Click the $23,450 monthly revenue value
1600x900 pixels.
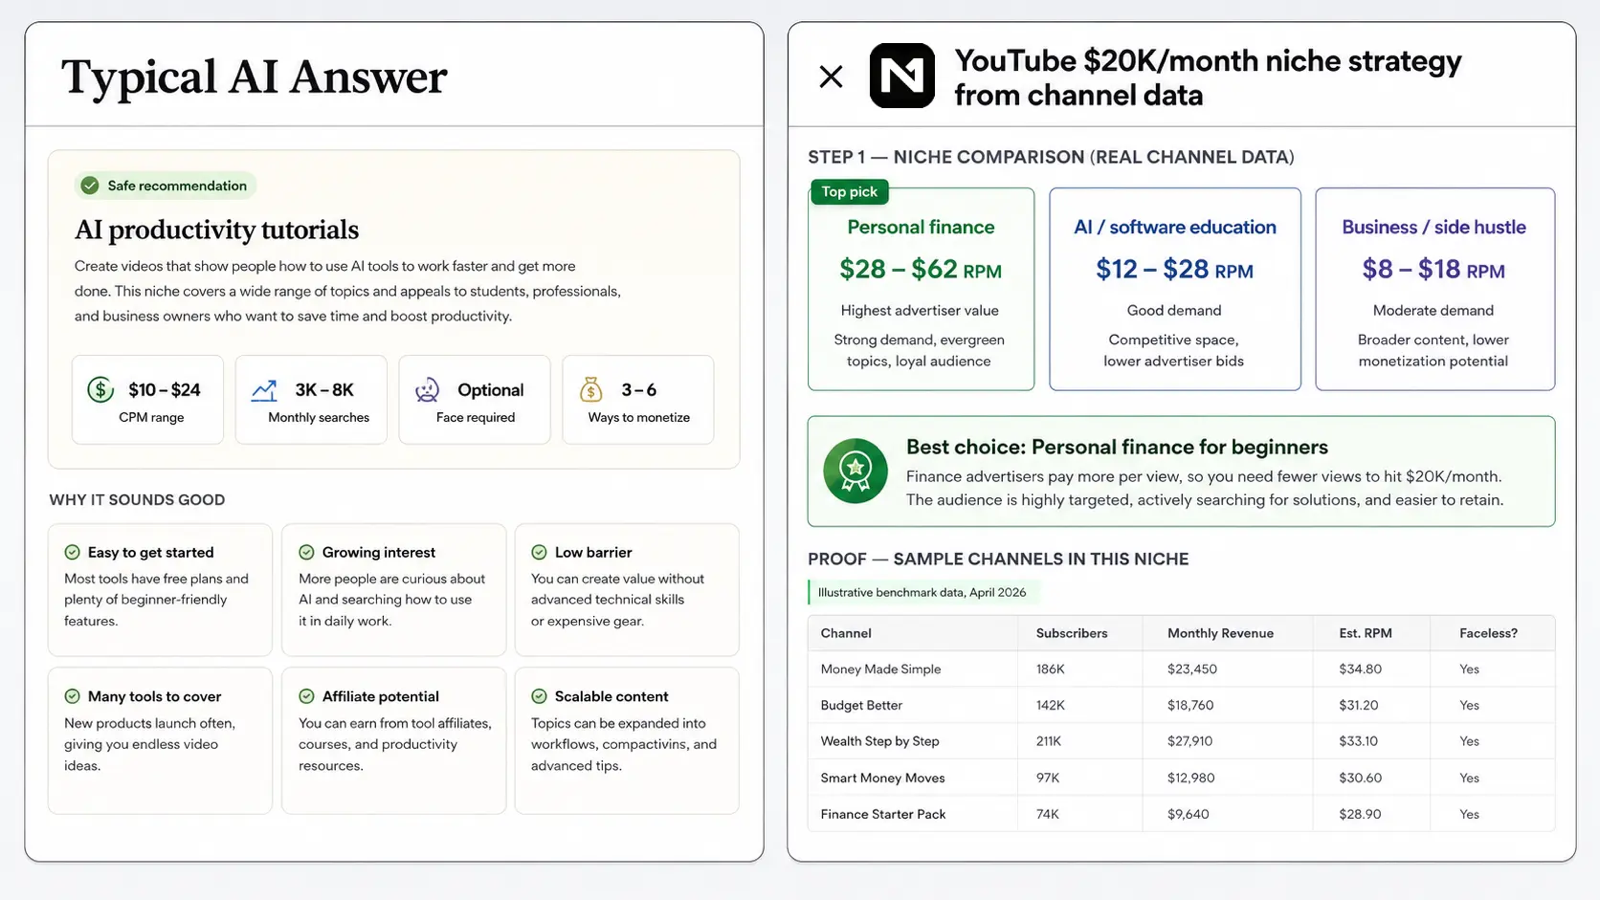coord(1192,669)
